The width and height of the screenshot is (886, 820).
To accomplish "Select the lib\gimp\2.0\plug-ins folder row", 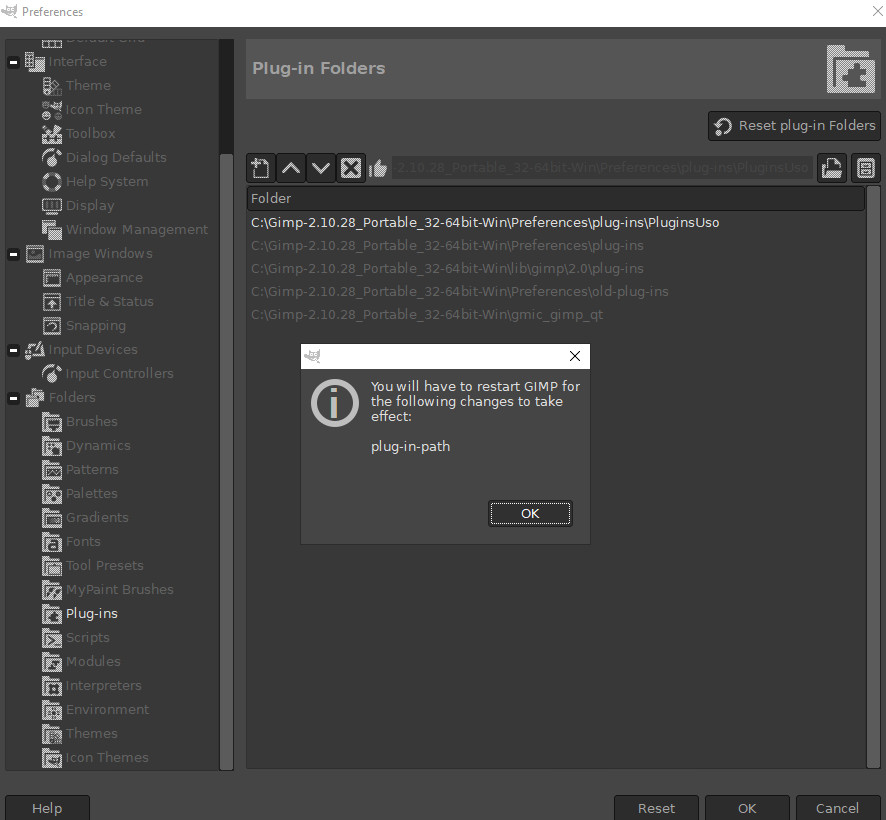I will tap(555, 268).
